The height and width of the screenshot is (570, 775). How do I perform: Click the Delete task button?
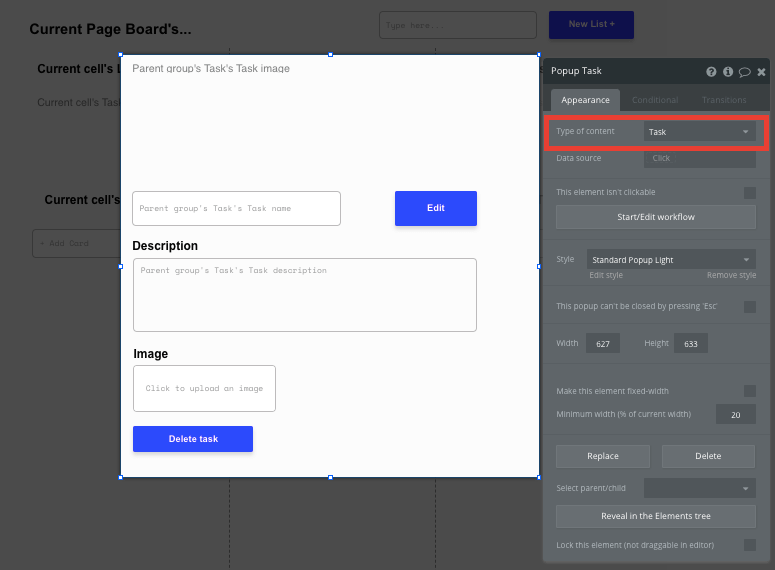click(x=193, y=439)
